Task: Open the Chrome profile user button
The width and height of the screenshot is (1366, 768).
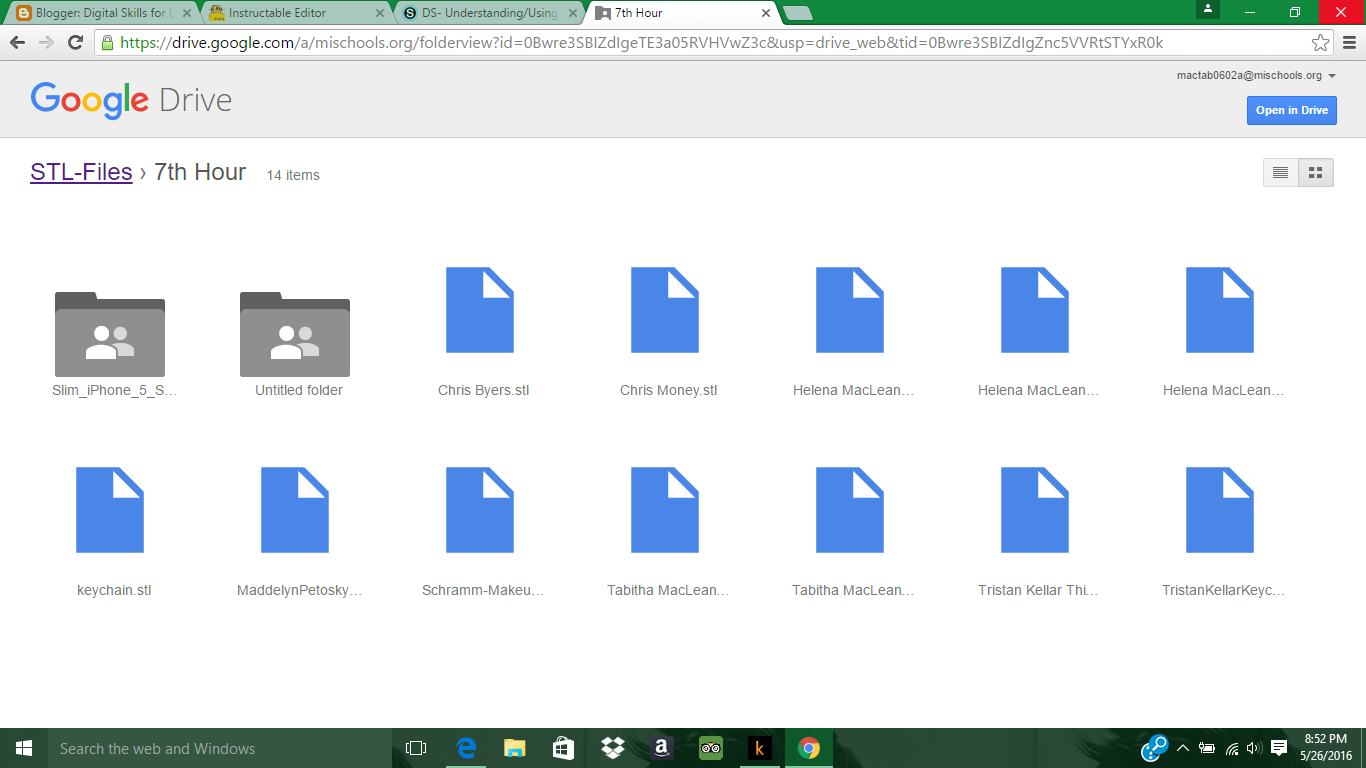Action: coord(1209,9)
